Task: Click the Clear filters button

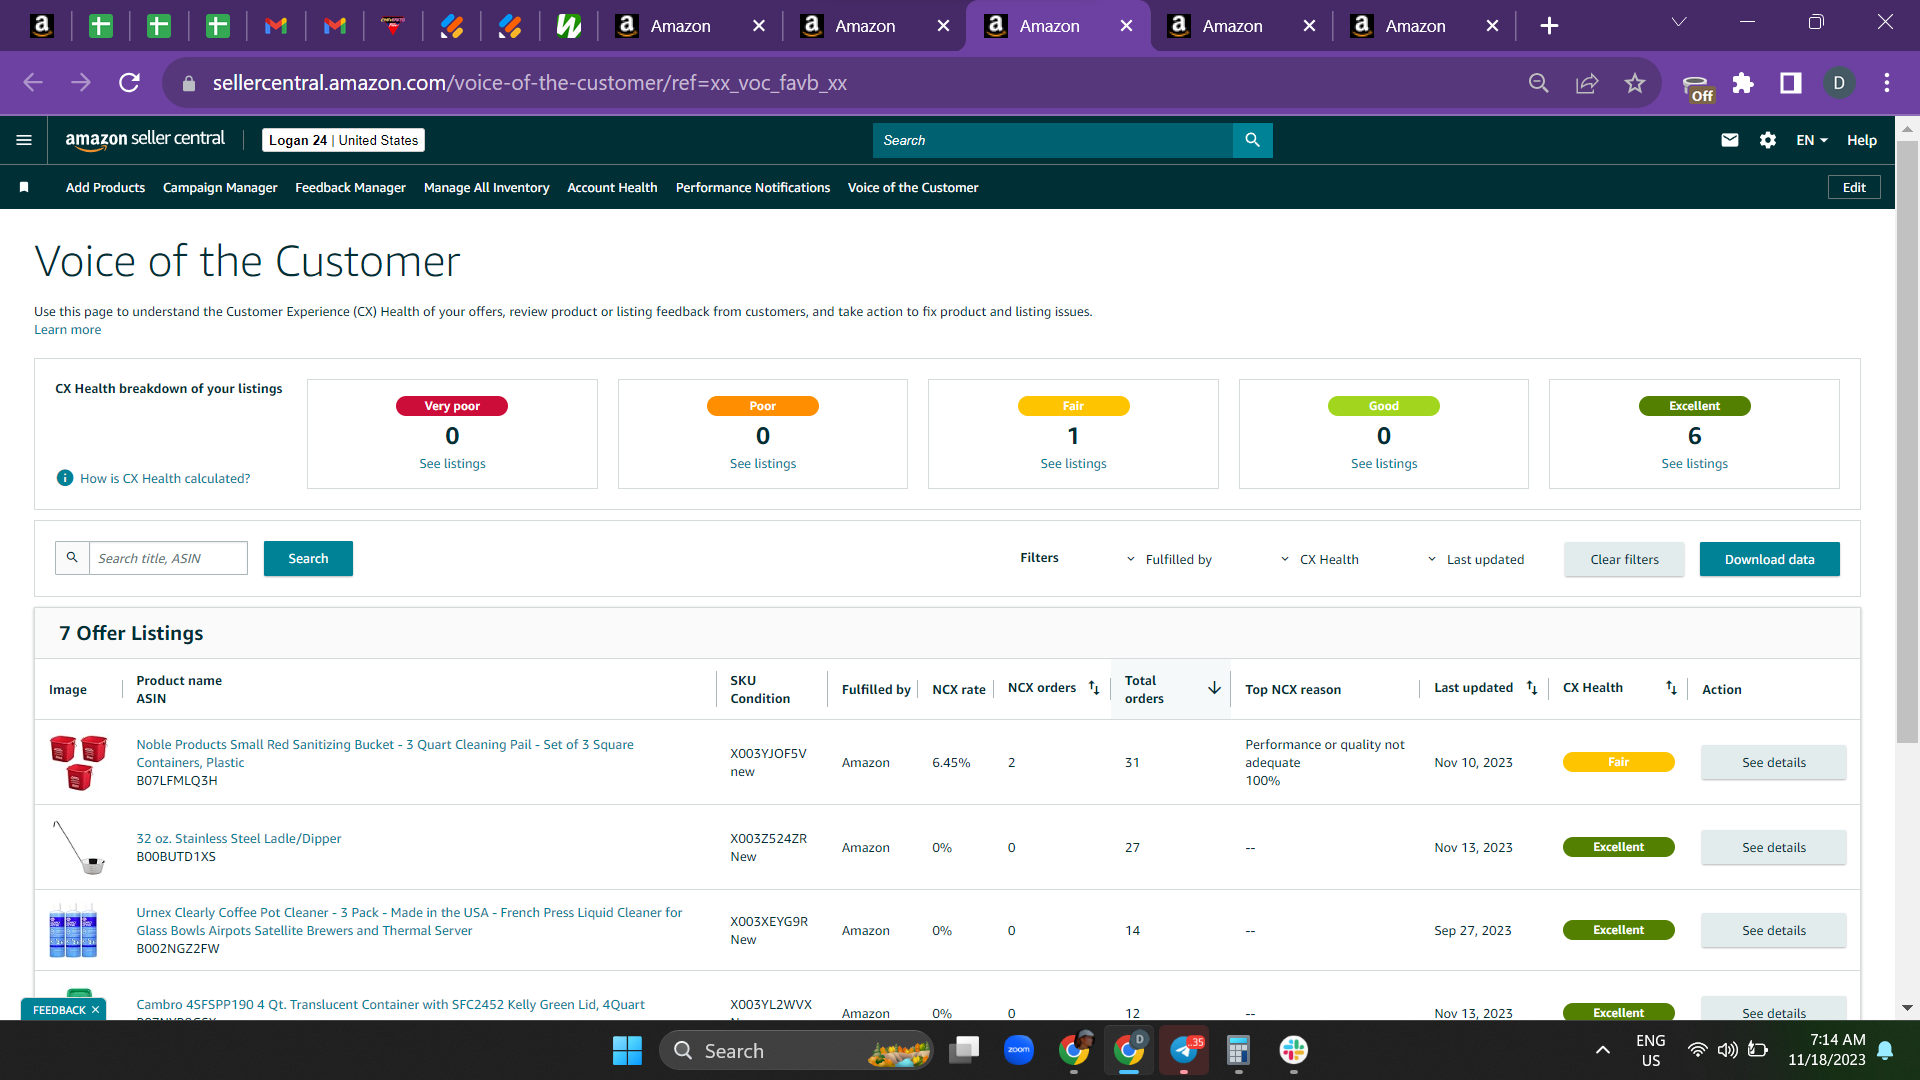Action: (1624, 559)
